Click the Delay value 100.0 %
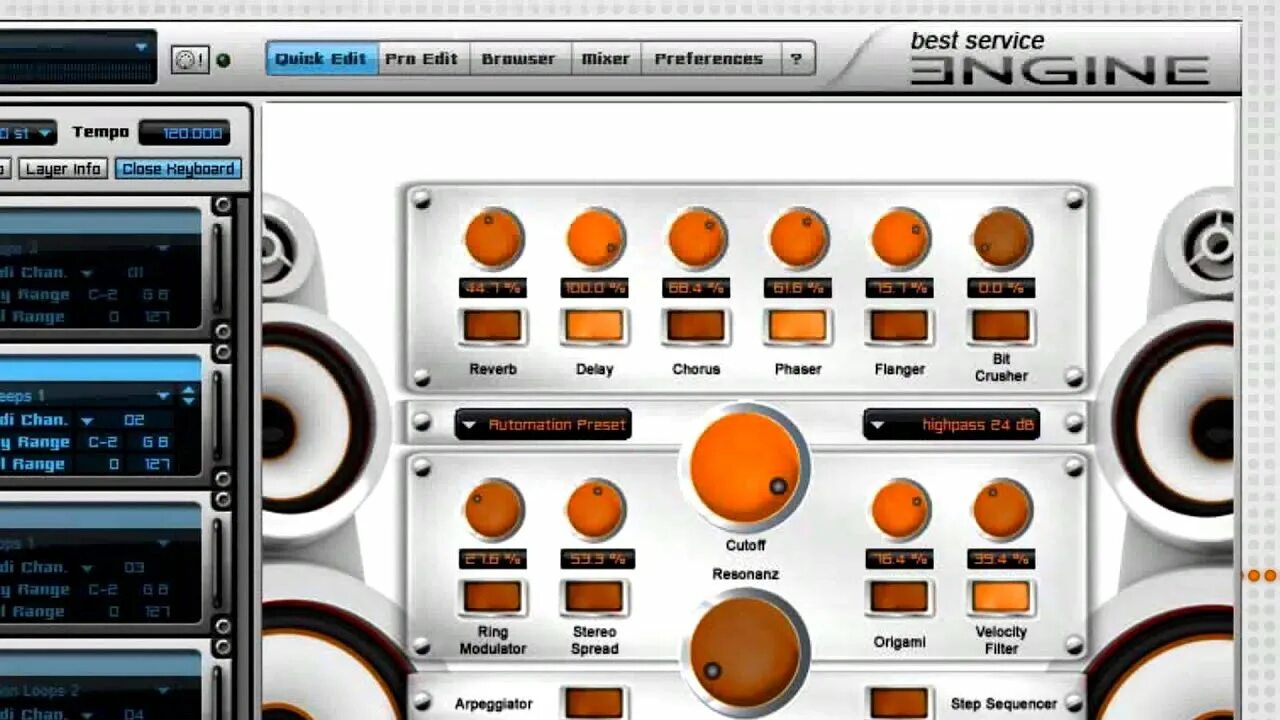This screenshot has width=1280, height=720. pos(595,288)
